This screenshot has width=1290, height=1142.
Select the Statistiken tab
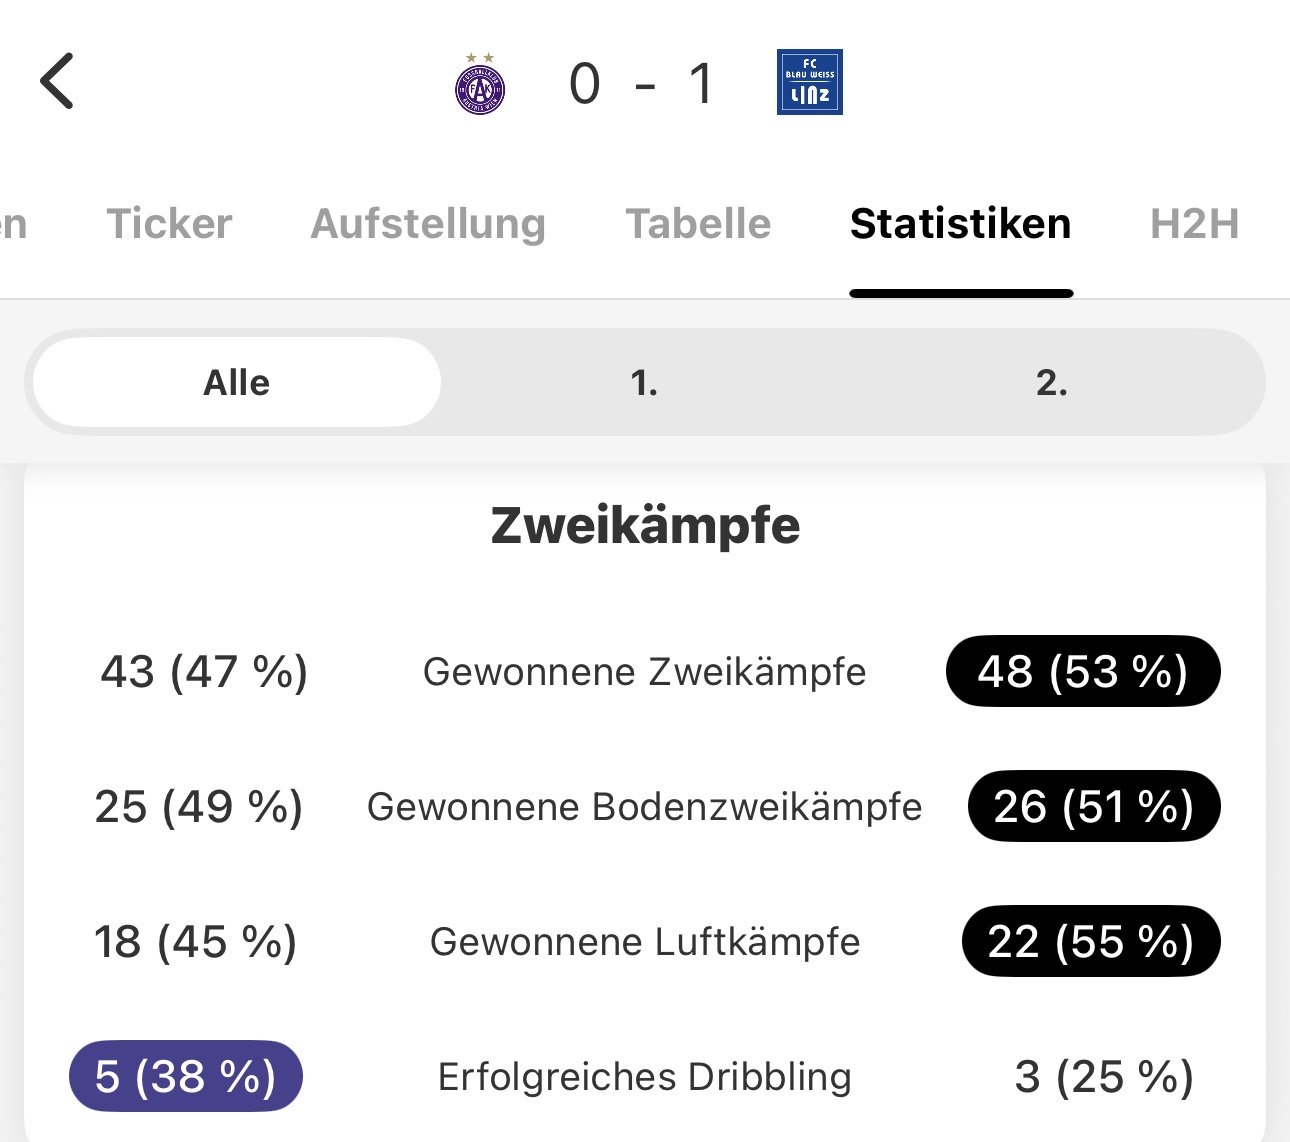[960, 224]
